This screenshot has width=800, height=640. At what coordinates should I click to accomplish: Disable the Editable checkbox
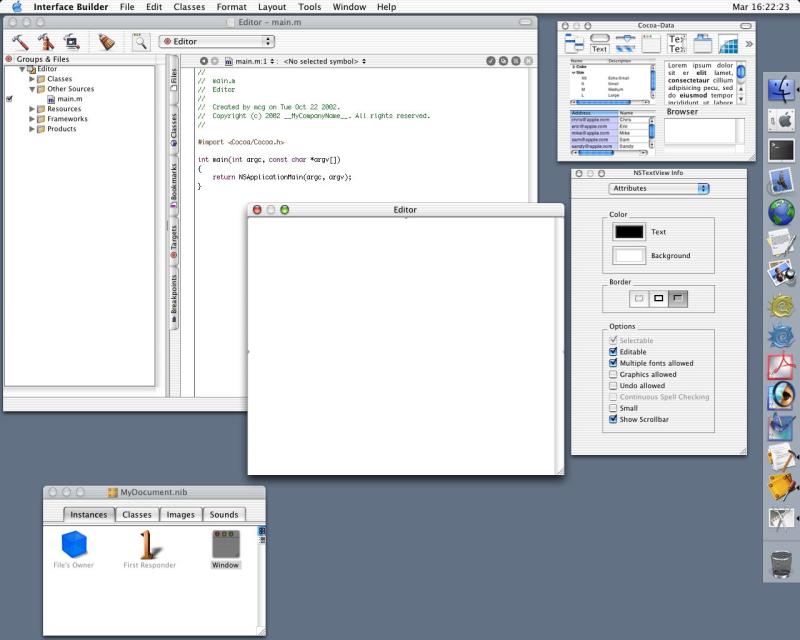coord(613,352)
